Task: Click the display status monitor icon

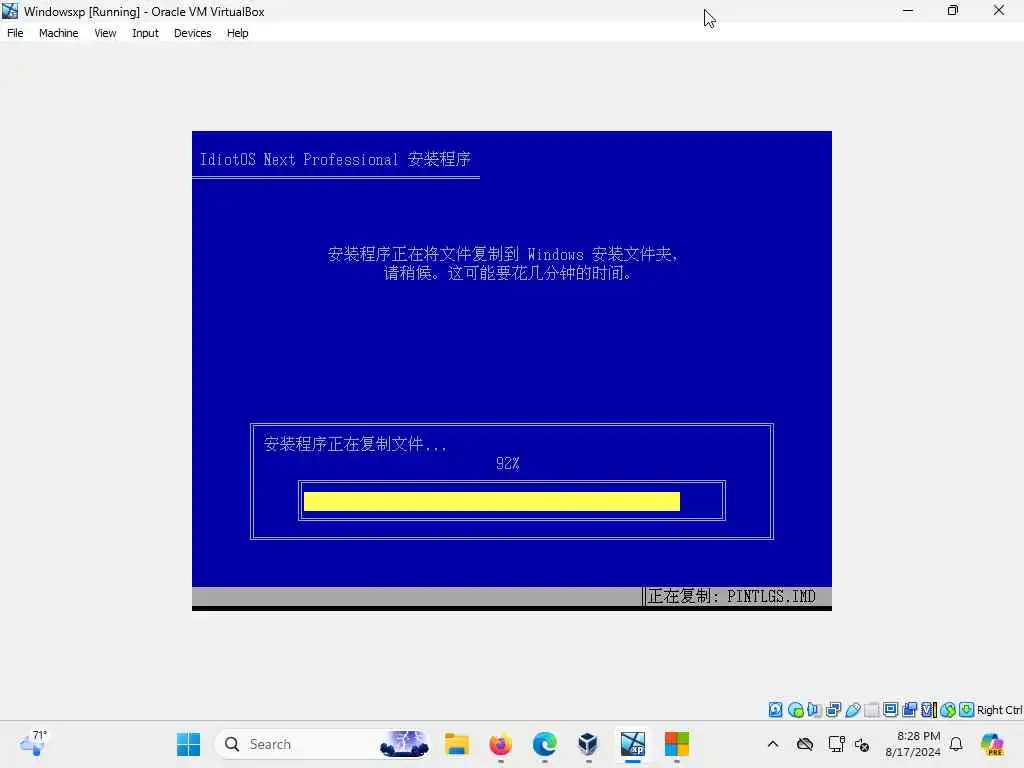Action: [890, 710]
